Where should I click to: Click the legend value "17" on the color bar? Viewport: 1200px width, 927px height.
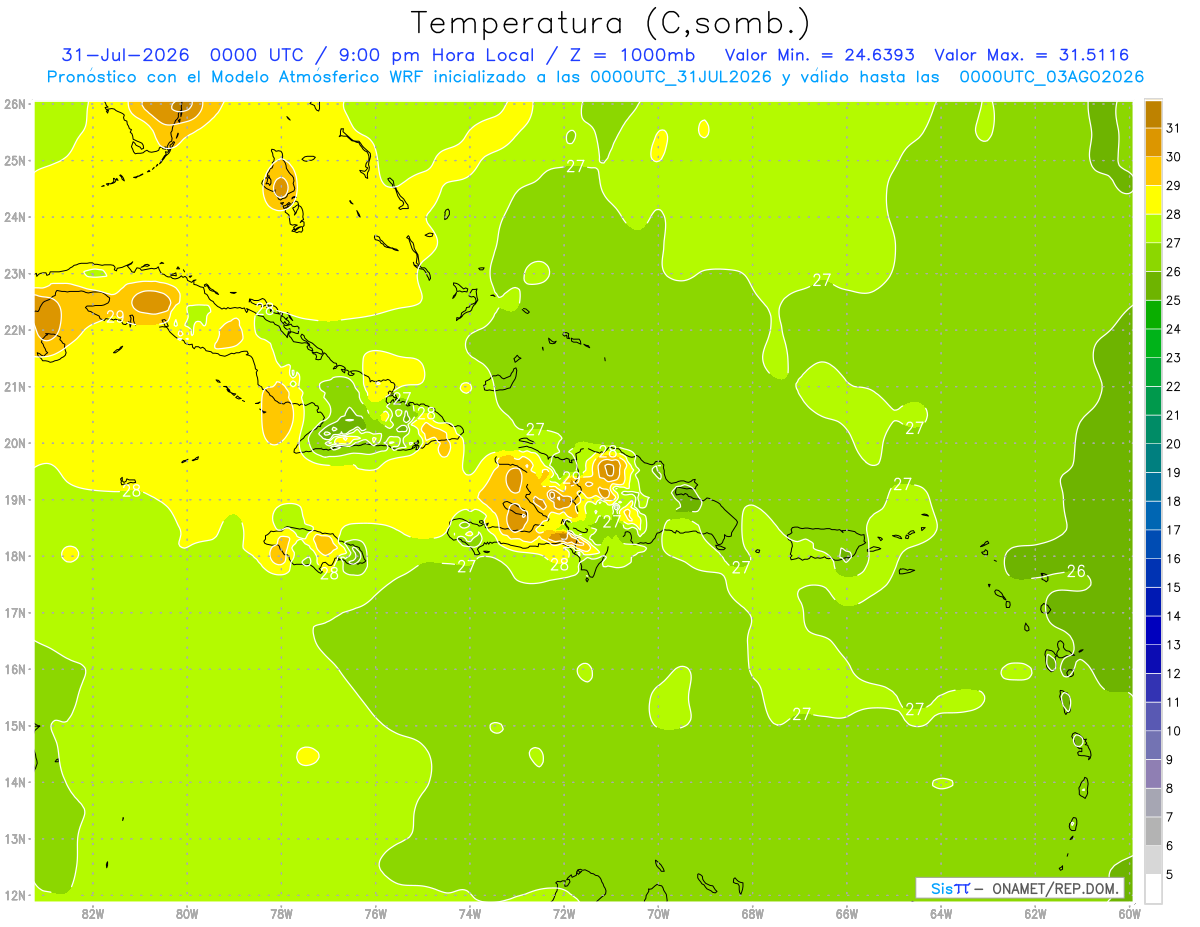[1174, 530]
